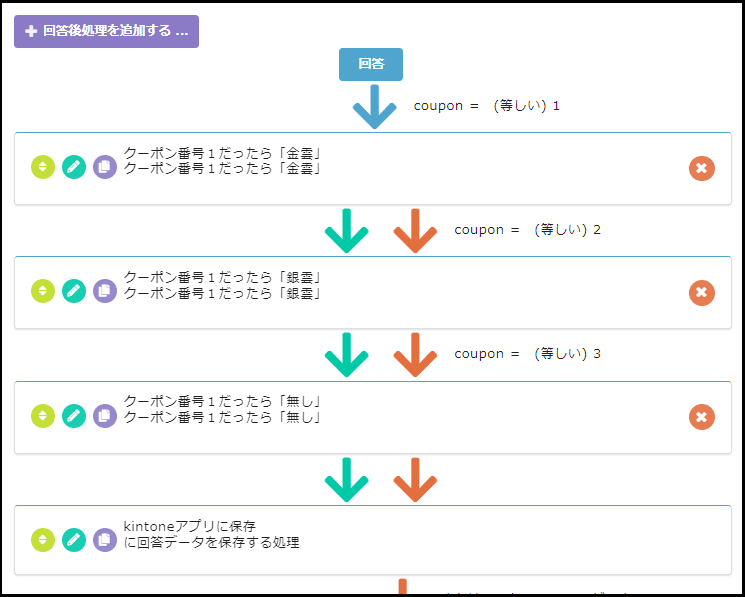Reorder the 金雲 process with sort icon

click(43, 167)
